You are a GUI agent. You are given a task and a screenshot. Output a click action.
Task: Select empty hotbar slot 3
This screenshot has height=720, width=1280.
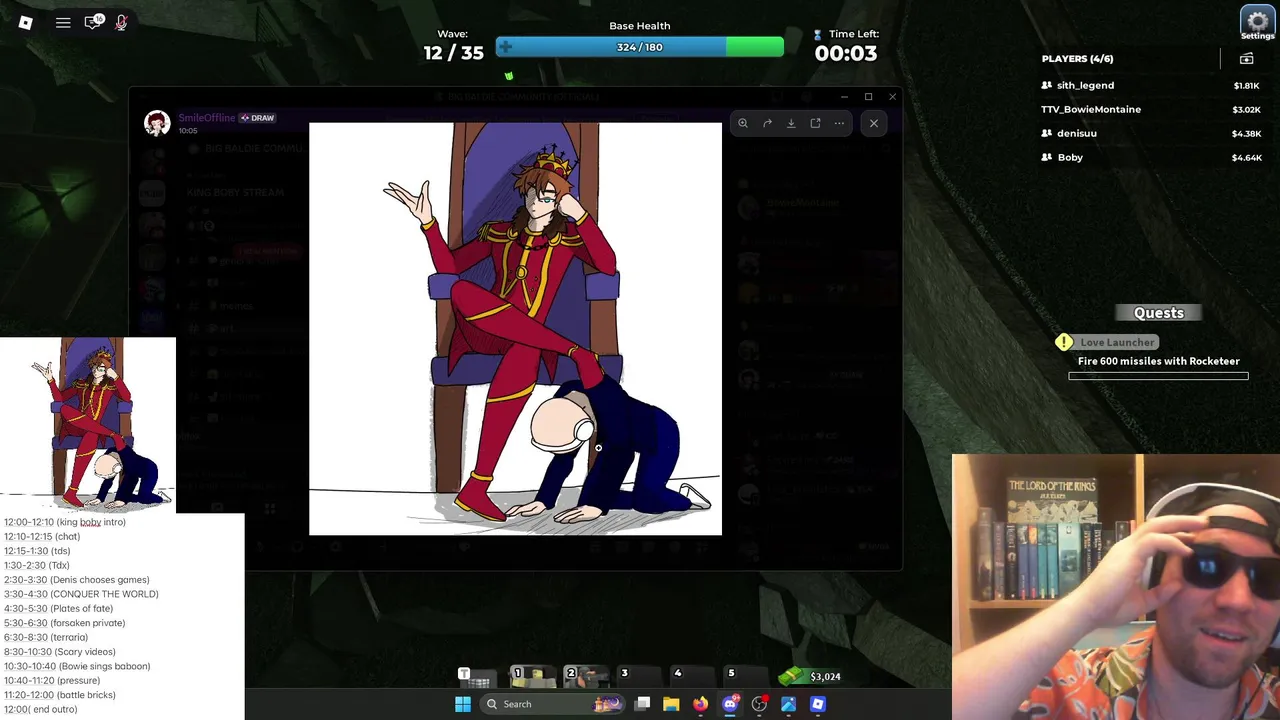click(638, 677)
